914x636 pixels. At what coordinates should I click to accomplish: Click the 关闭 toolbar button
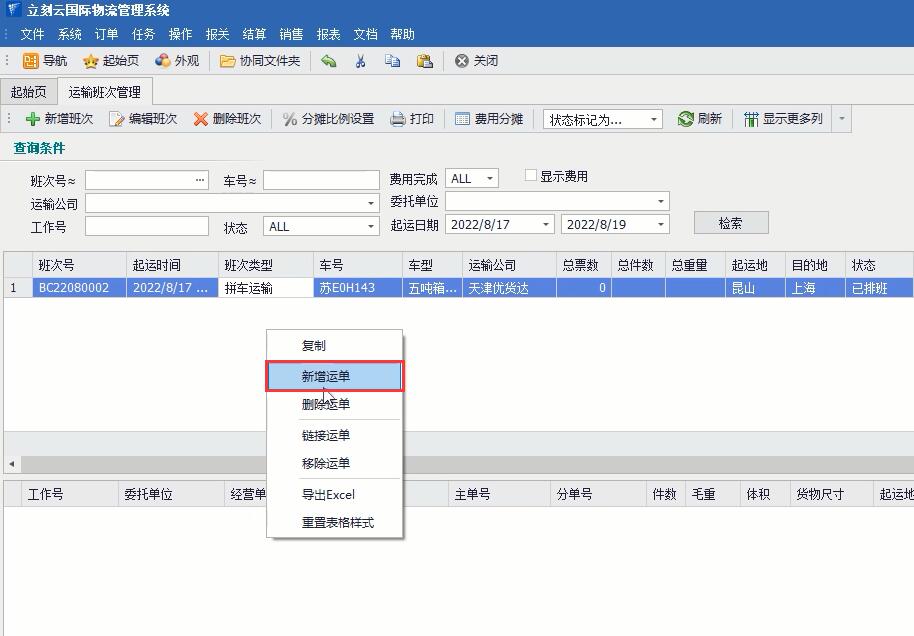click(x=477, y=61)
